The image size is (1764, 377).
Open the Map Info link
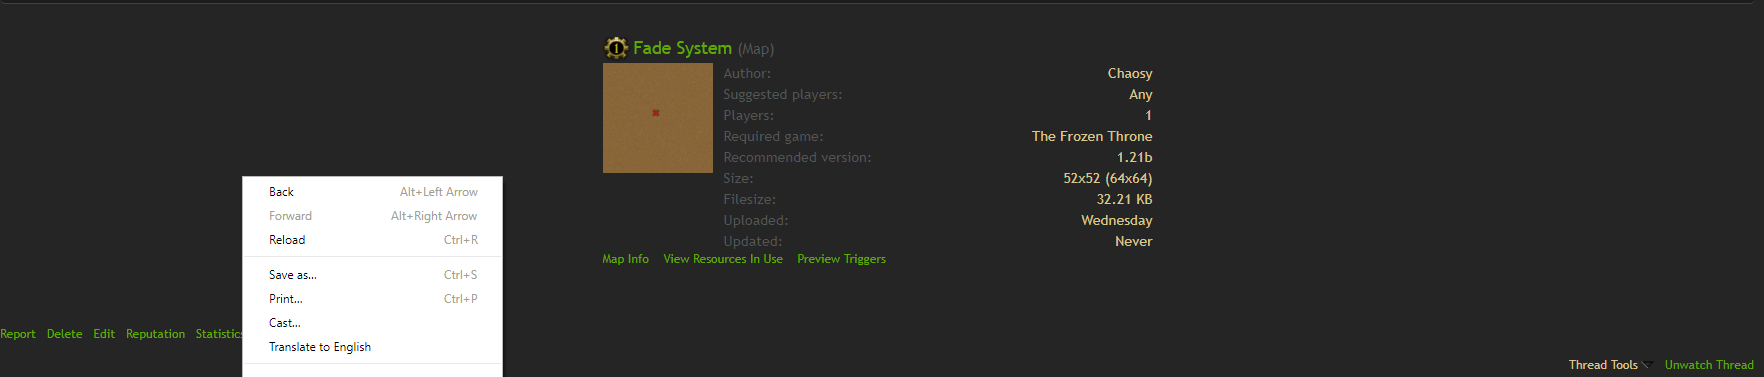pyautogui.click(x=625, y=259)
